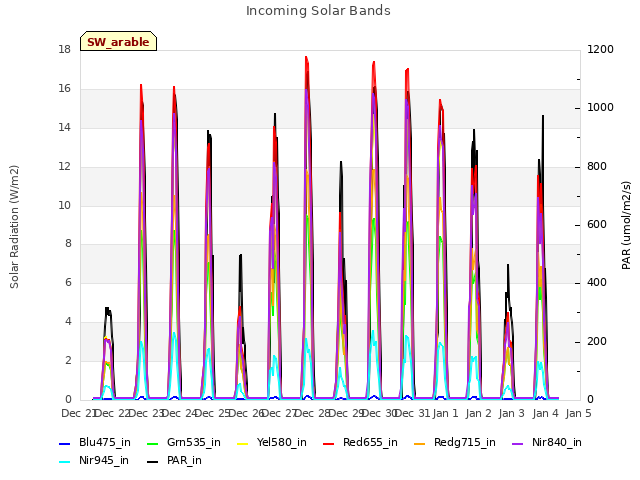Click the Redg715_in legend label

tap(464, 442)
